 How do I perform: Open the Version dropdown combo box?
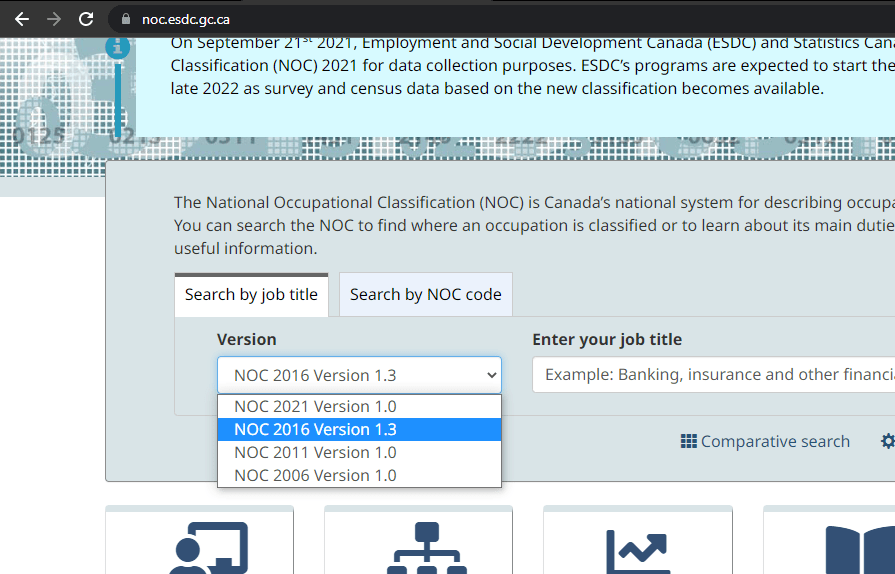360,375
